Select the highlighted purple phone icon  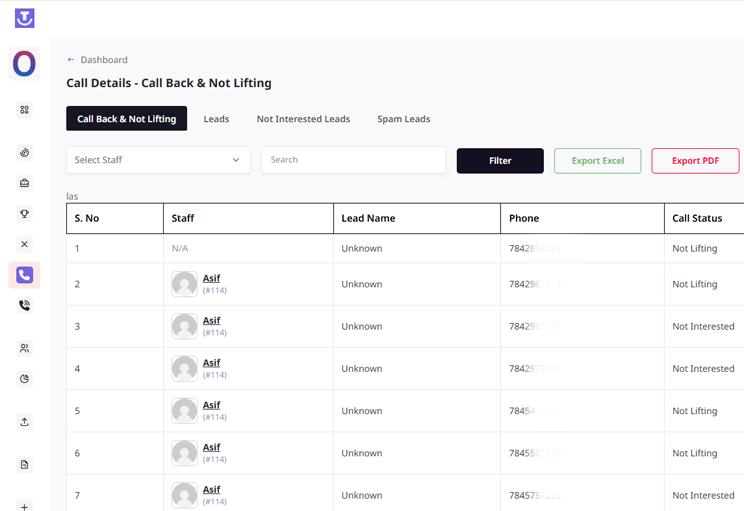click(x=25, y=275)
